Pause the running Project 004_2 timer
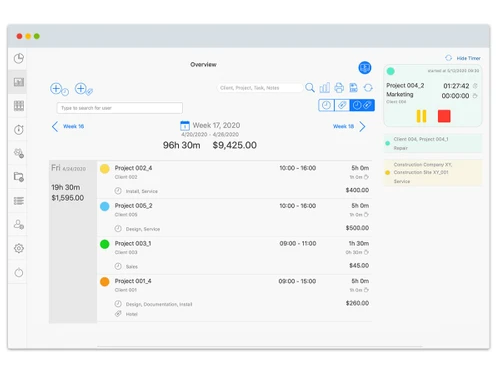 point(421,116)
